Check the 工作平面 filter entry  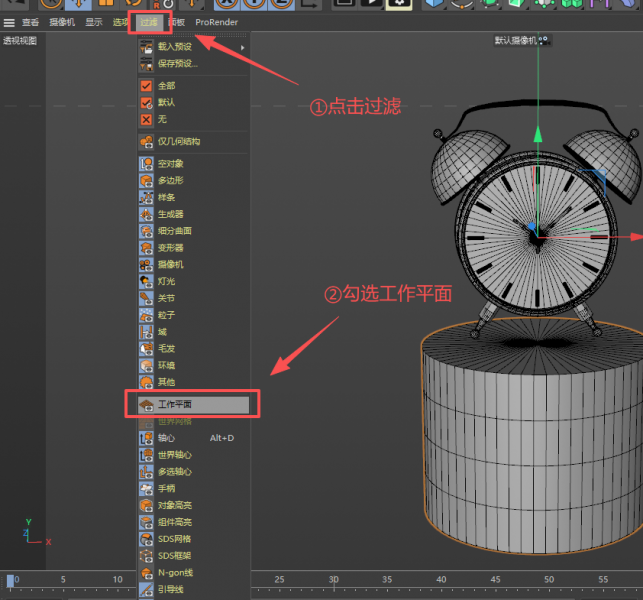193,405
